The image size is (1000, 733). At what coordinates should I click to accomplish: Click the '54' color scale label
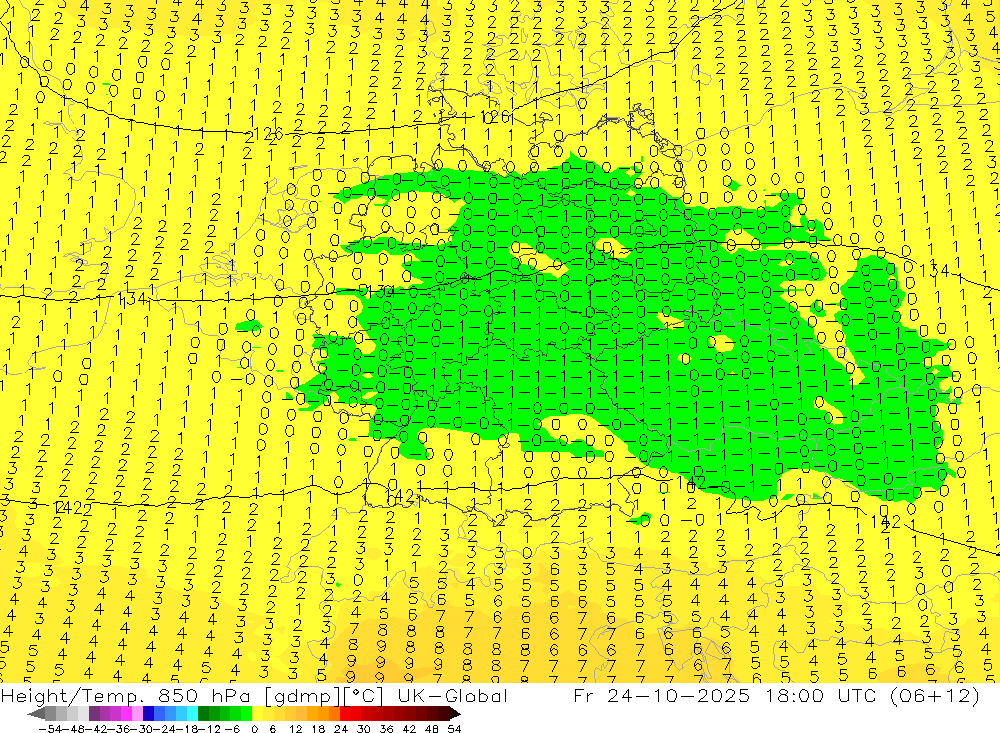click(454, 729)
